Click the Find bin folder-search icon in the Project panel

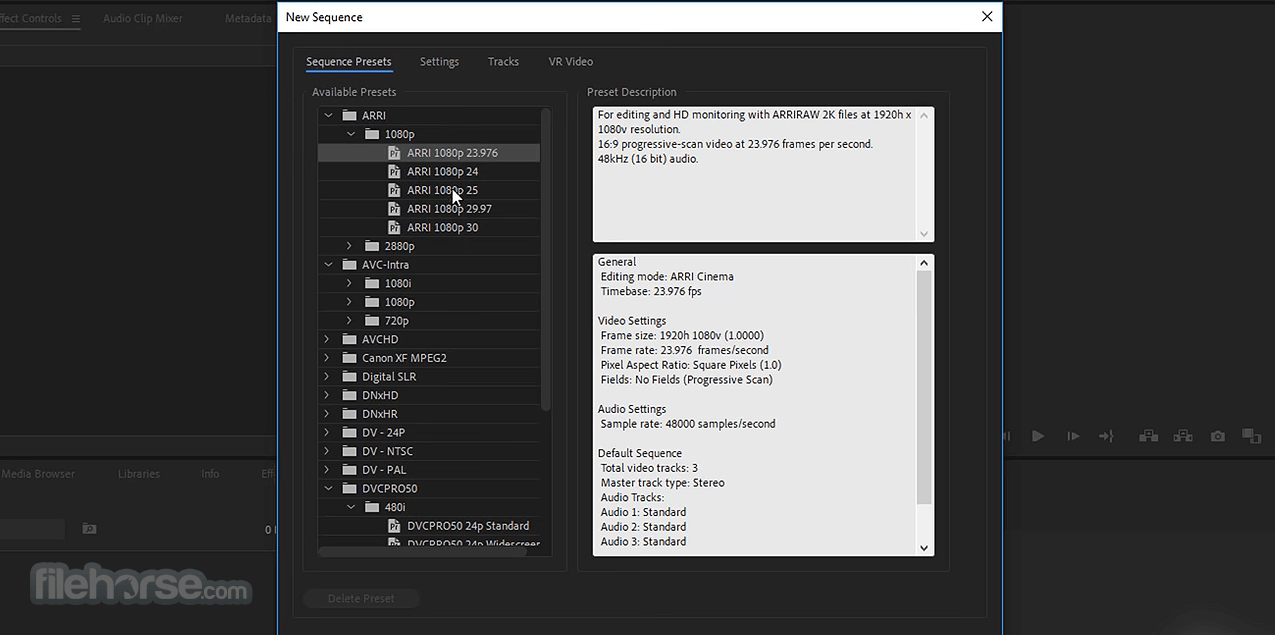pyautogui.click(x=89, y=529)
